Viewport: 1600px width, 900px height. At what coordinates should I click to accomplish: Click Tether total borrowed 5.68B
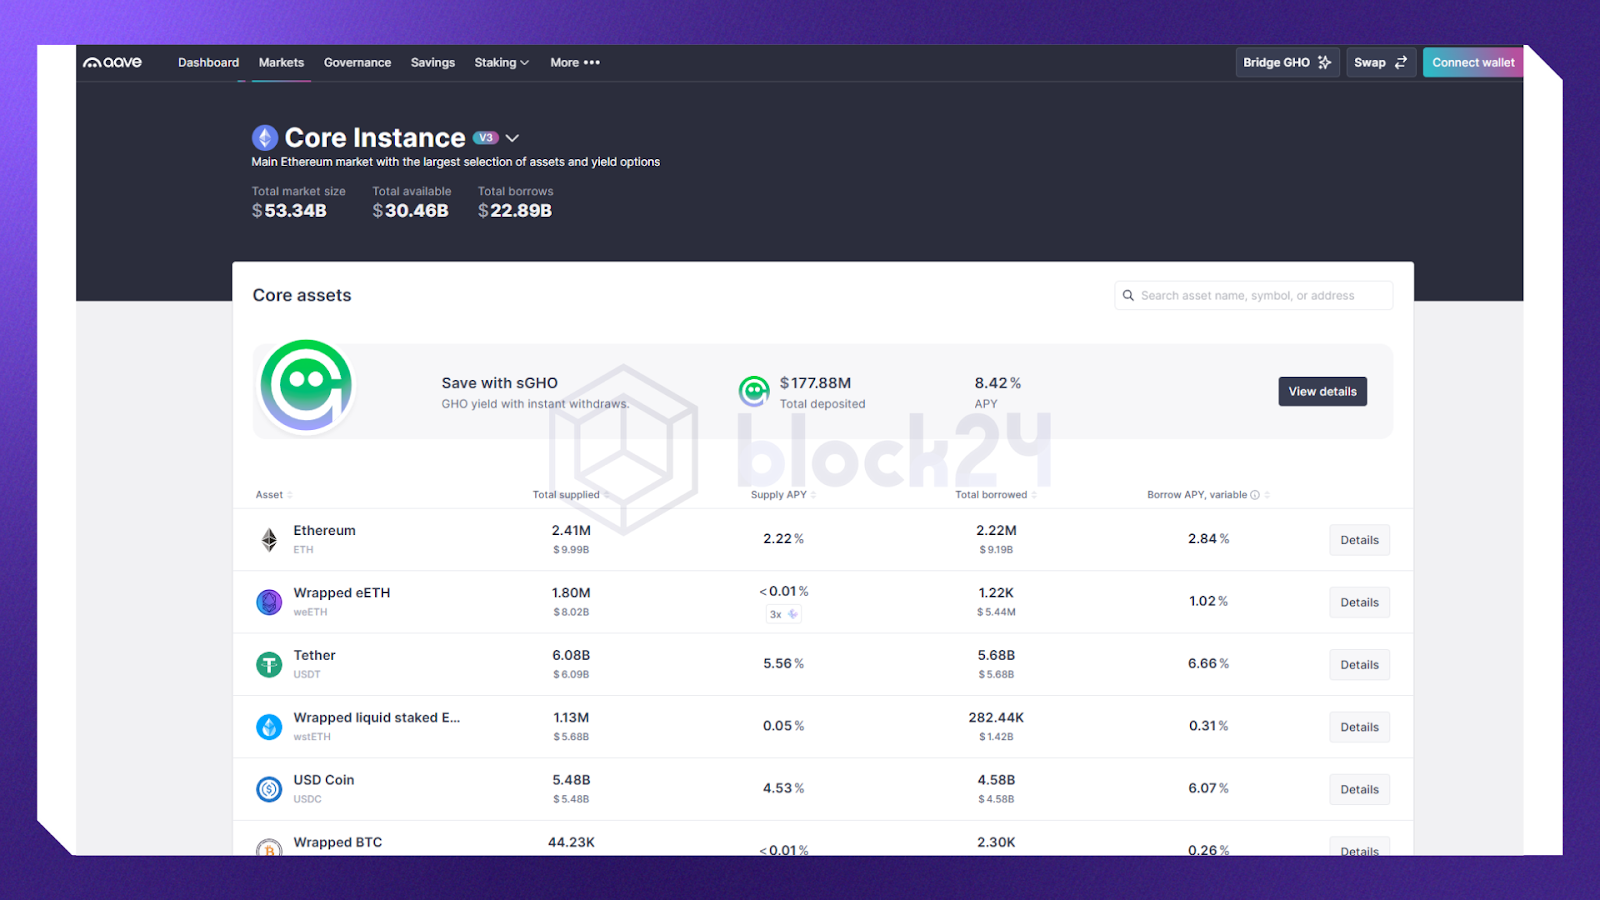(x=996, y=656)
